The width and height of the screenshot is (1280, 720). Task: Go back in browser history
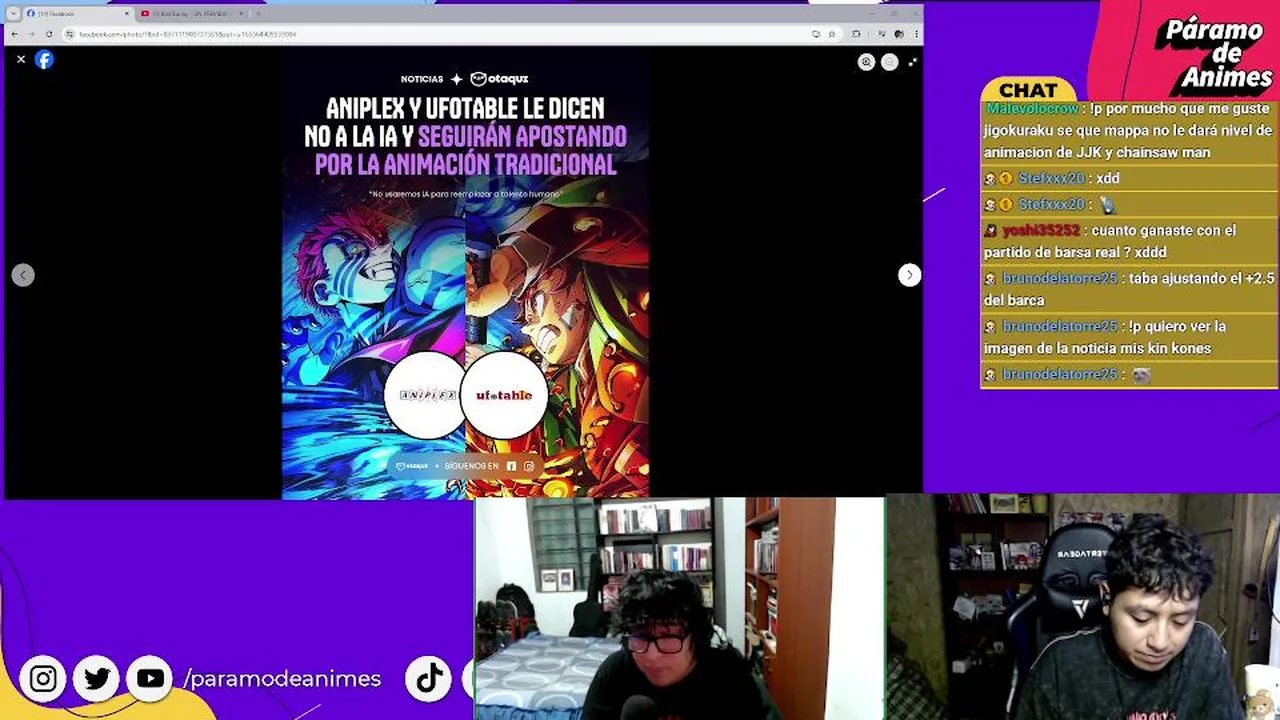pyautogui.click(x=14, y=34)
